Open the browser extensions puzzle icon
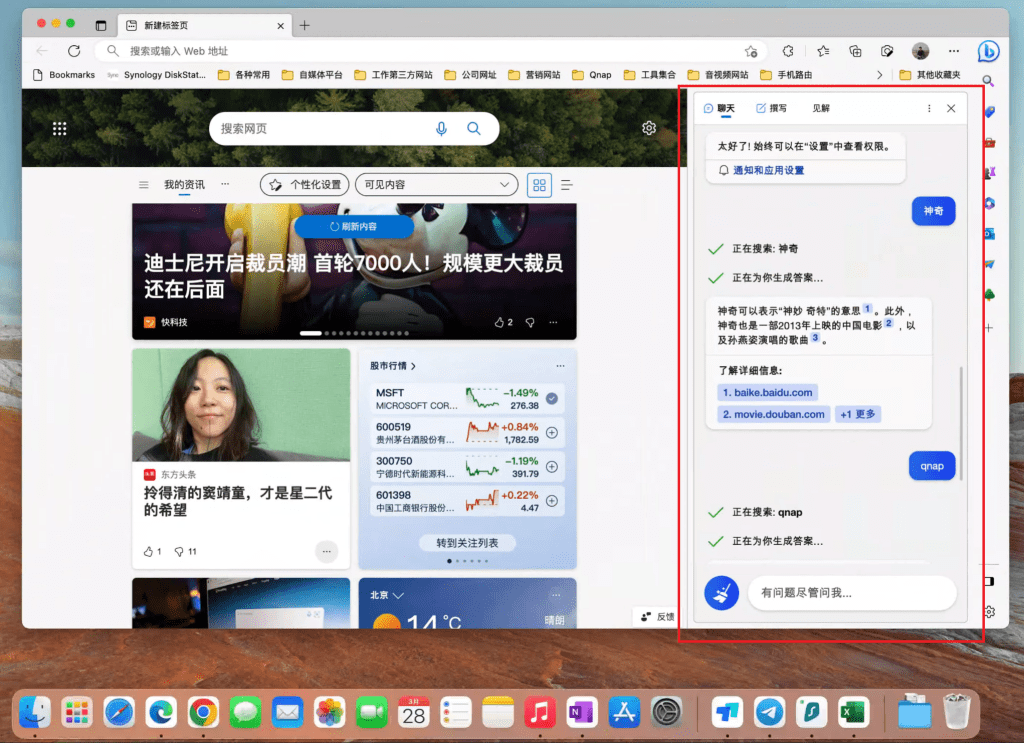Viewport: 1024px width, 743px height. [x=788, y=51]
